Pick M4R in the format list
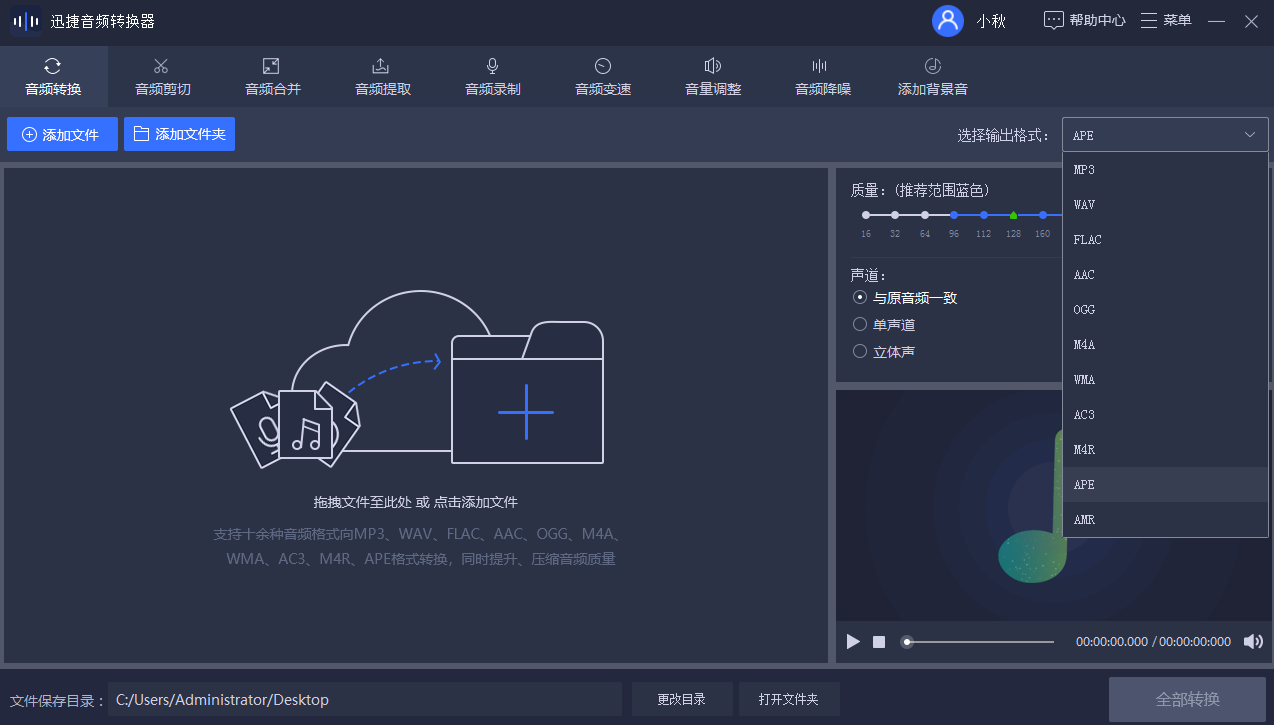This screenshot has height=725, width=1274. [1165, 450]
